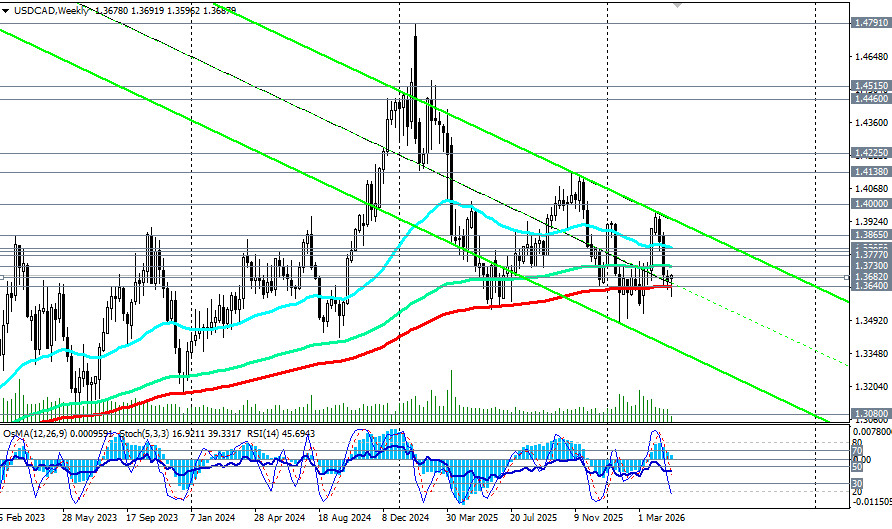Click the USDCAD,Weekly chart title
The width and height of the screenshot is (892, 529).
(51, 10)
